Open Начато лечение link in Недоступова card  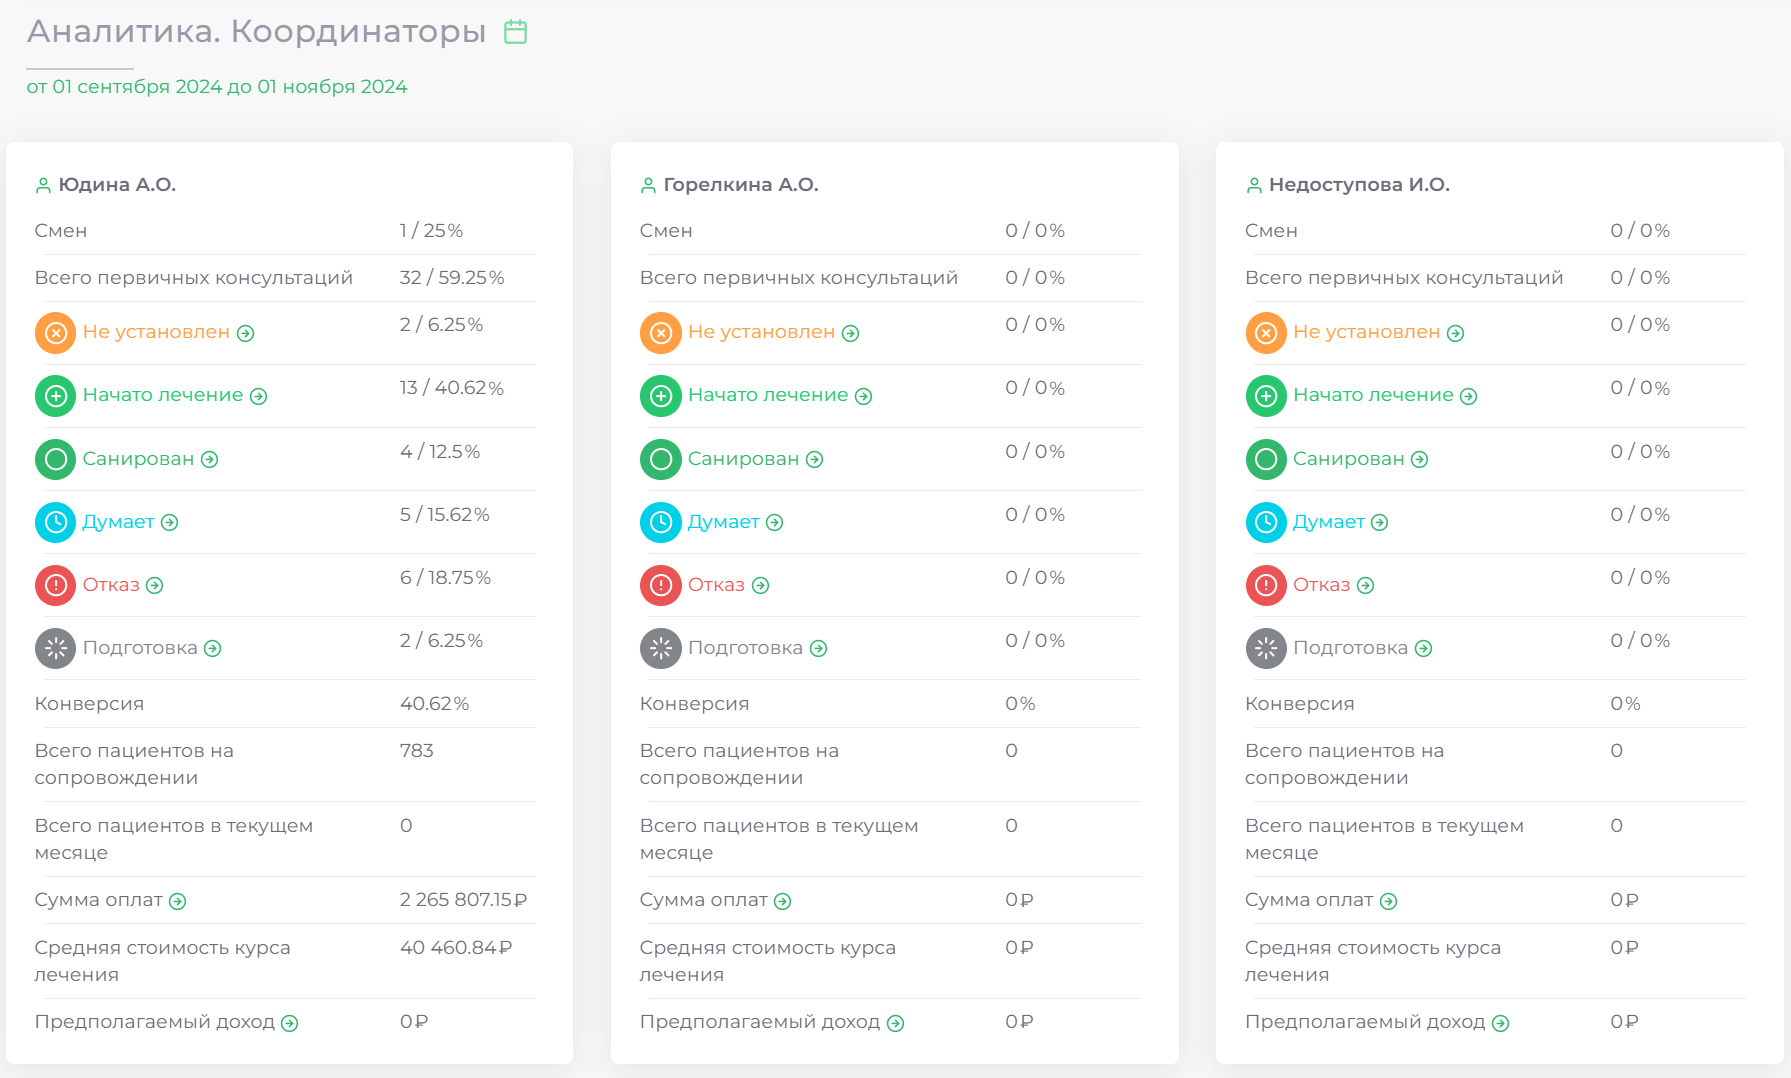1385,395
